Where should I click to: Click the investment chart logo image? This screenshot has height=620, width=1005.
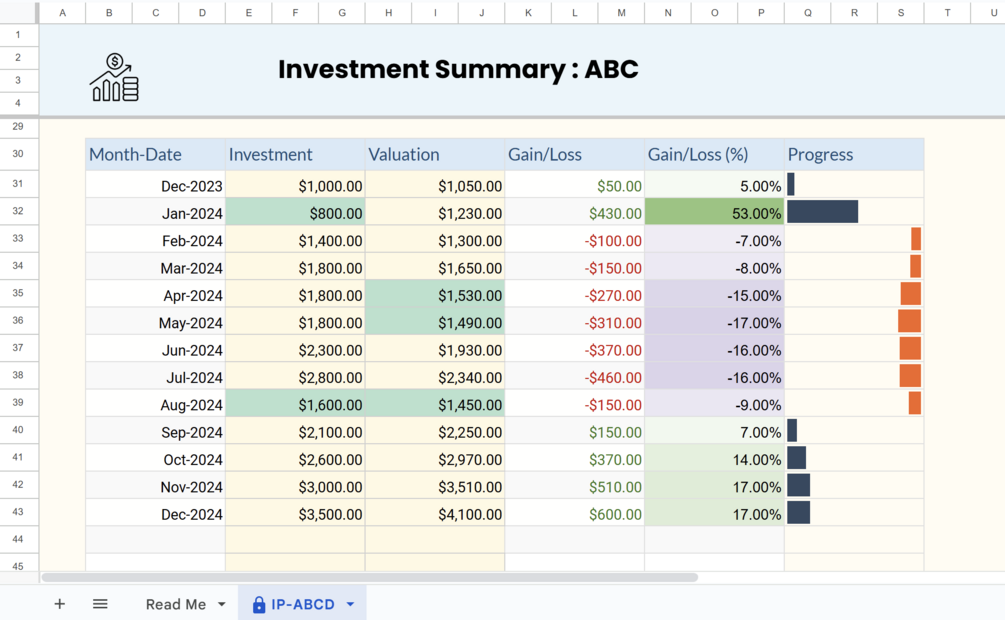[114, 78]
